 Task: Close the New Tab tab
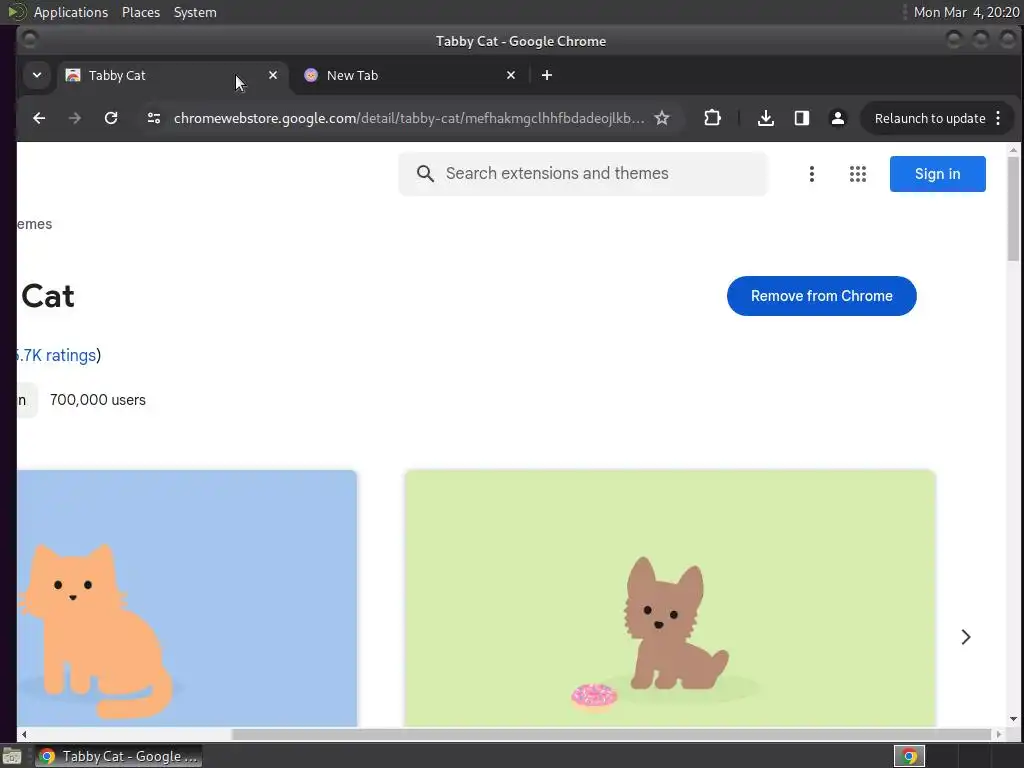[x=511, y=75]
